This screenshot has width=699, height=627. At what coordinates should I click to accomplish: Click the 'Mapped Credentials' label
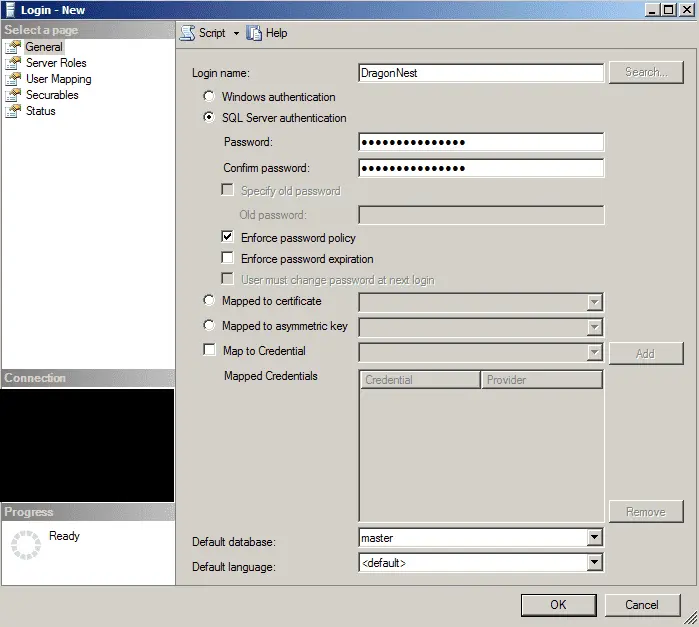coord(271,376)
